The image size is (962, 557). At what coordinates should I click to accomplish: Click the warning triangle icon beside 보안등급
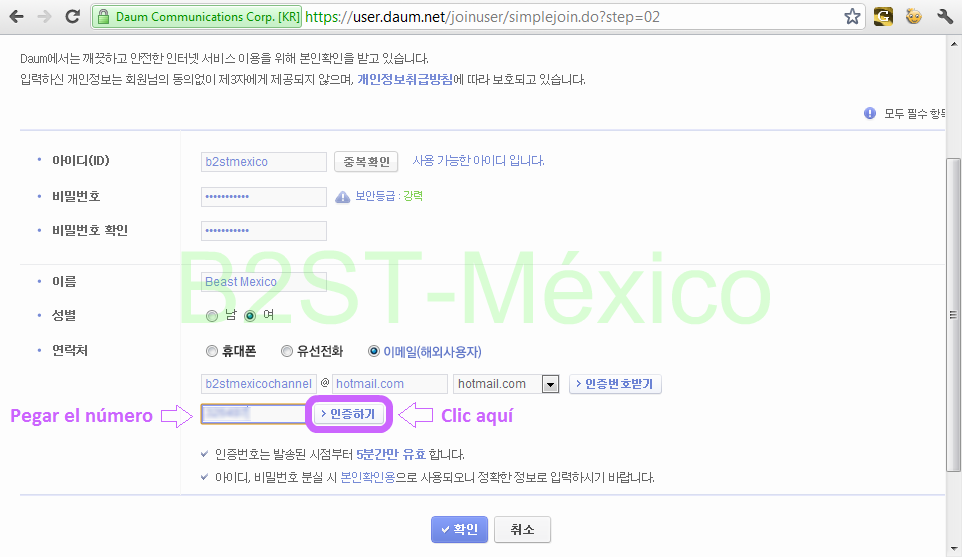[x=342, y=197]
